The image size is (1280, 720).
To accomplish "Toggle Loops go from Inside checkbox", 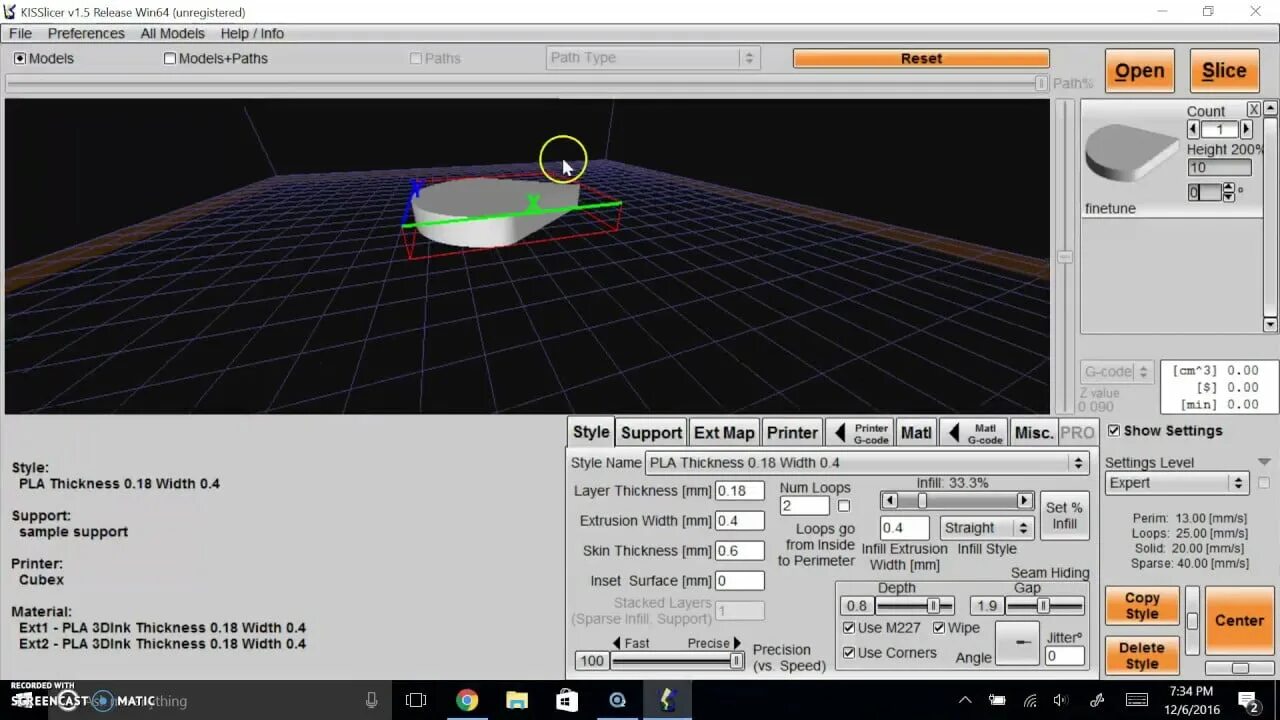I will [844, 506].
